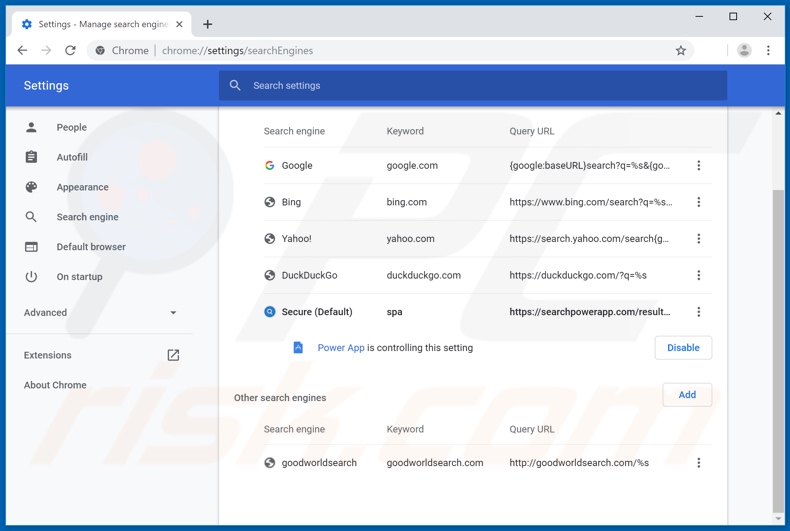Go back using the browser back arrow
The height and width of the screenshot is (531, 790).
coord(22,50)
